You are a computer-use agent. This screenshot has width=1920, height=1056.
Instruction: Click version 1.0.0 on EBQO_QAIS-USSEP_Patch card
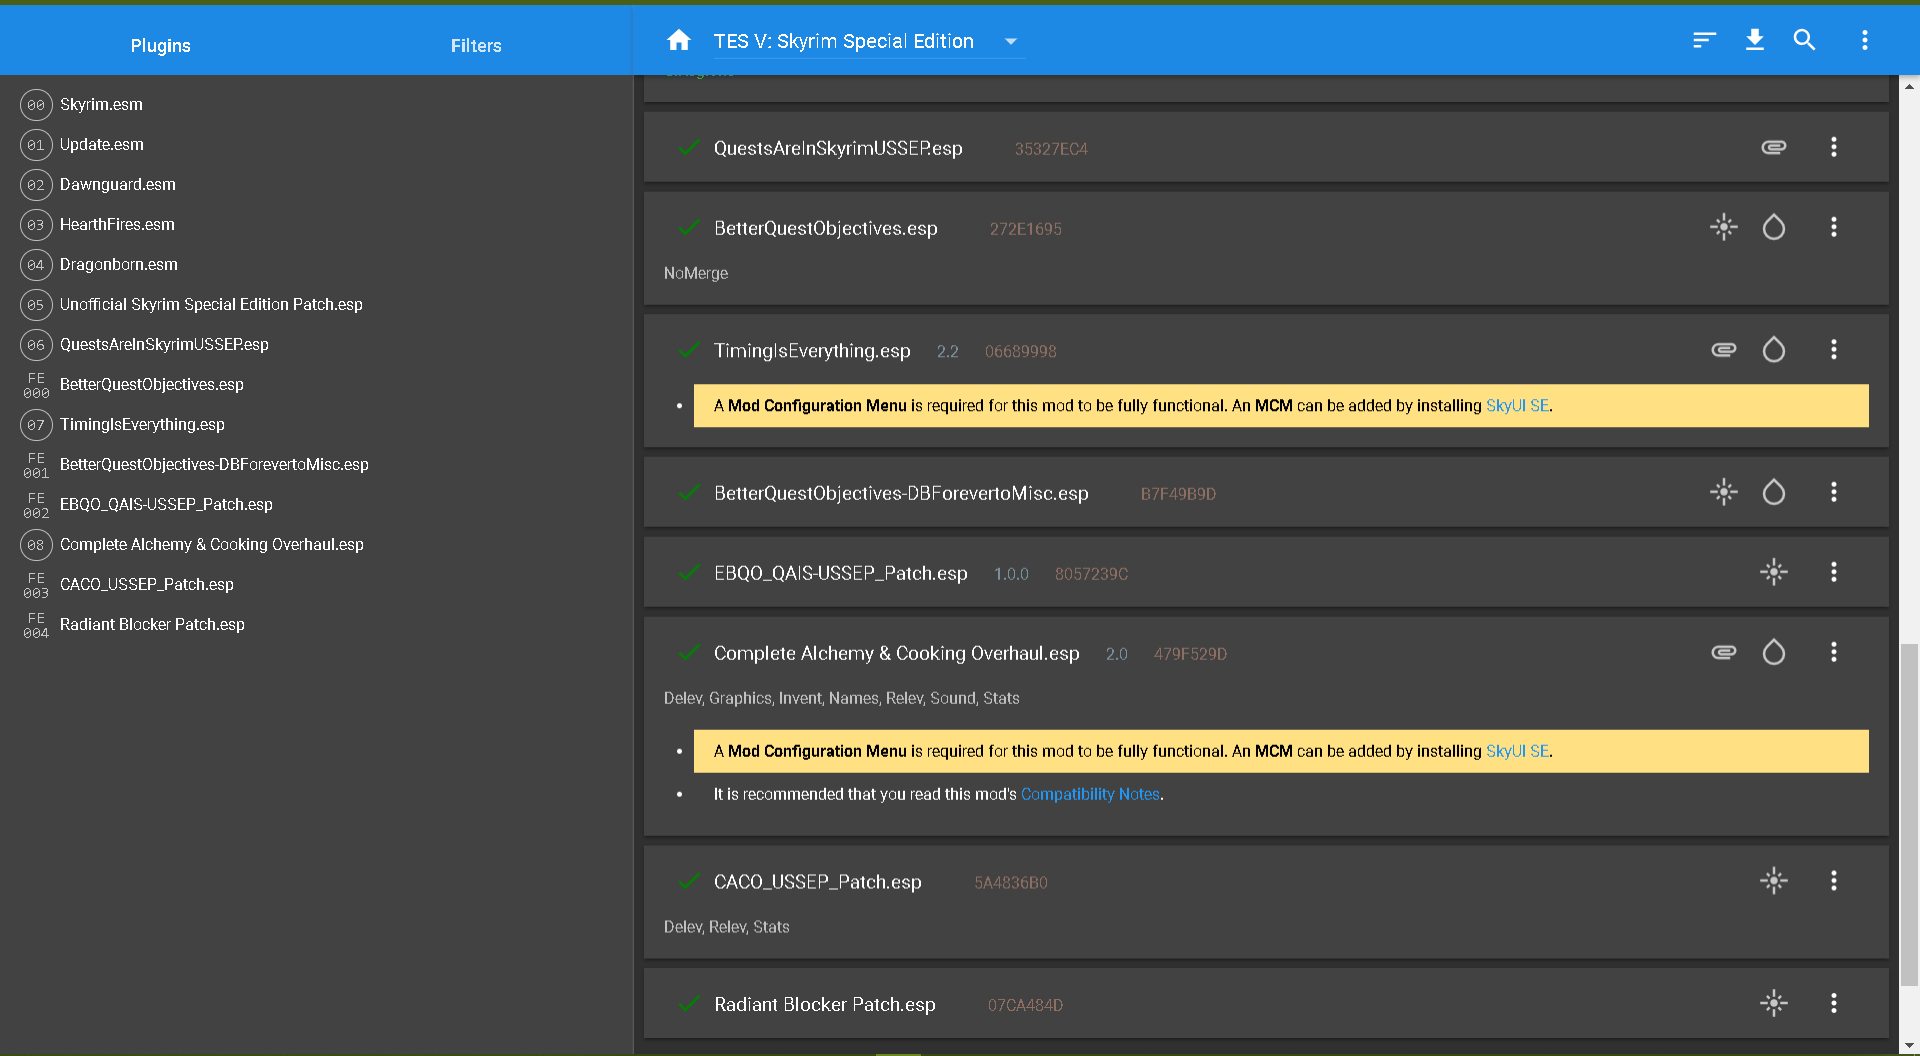pos(1011,574)
